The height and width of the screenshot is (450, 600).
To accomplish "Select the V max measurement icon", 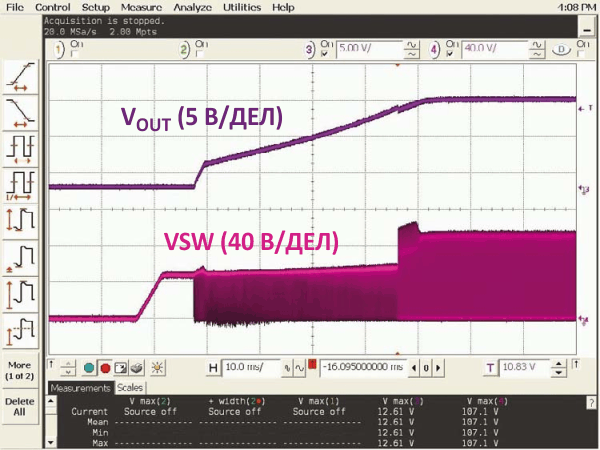I will click(x=21, y=295).
